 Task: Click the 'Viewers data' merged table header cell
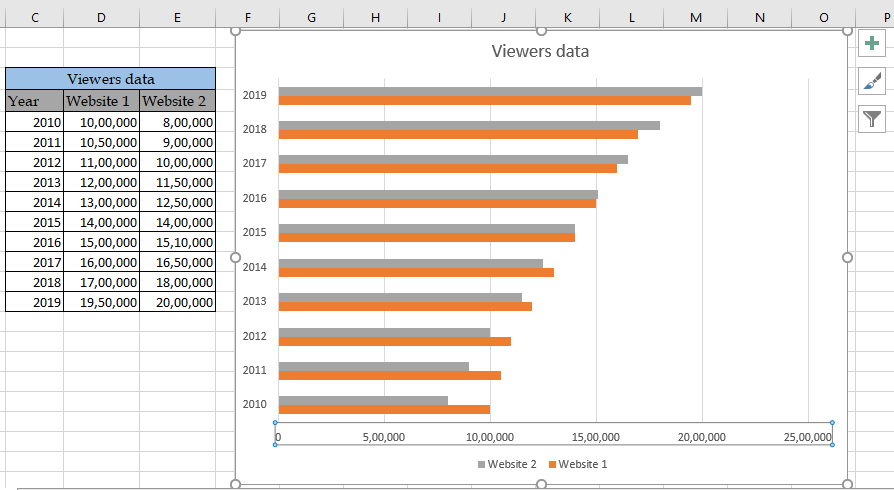(110, 79)
